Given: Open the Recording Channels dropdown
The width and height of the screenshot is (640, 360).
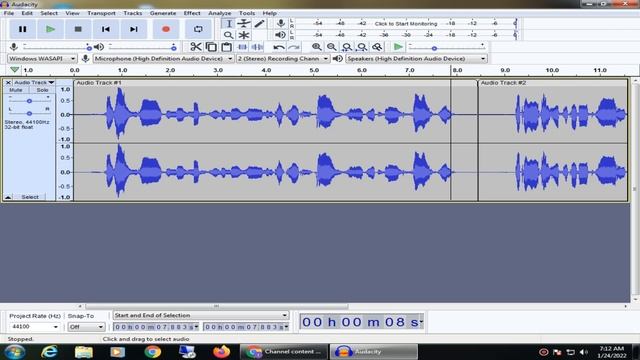Looking at the screenshot, I should point(282,59).
